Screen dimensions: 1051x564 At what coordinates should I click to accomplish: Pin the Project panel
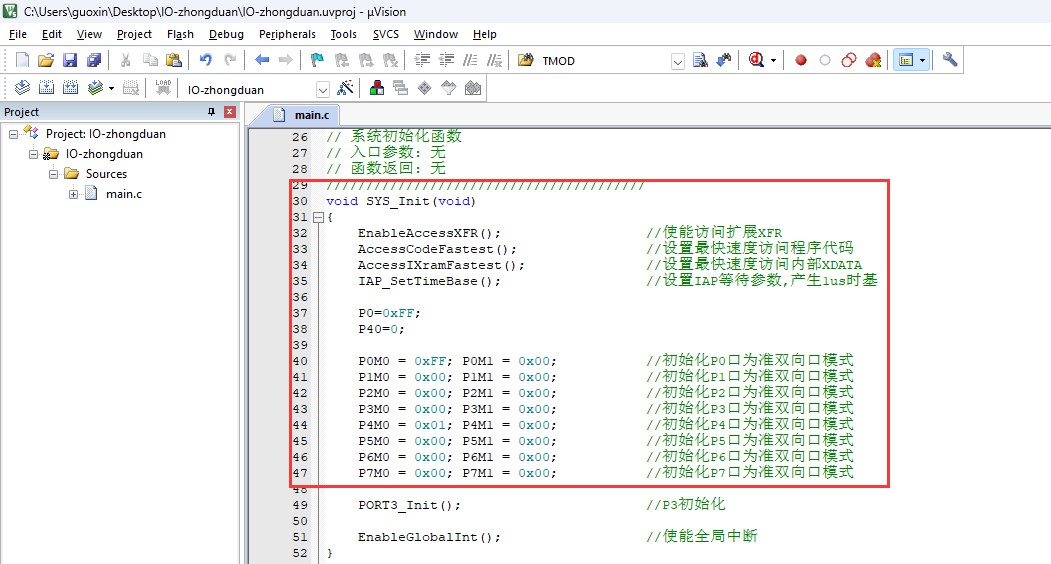pyautogui.click(x=212, y=112)
